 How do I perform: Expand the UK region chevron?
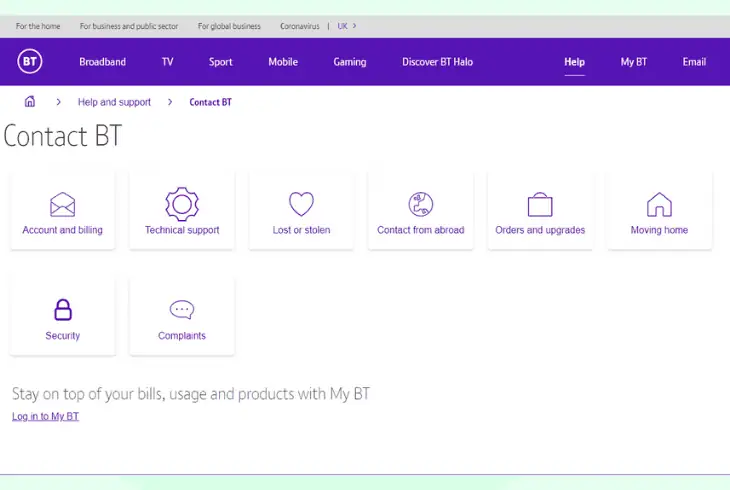(354, 26)
